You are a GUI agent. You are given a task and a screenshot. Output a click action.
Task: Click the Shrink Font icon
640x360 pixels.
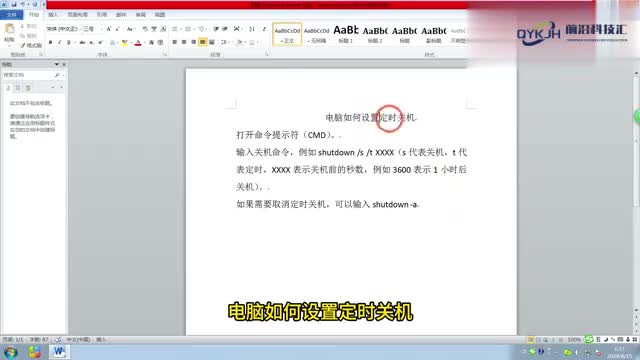click(x=118, y=29)
